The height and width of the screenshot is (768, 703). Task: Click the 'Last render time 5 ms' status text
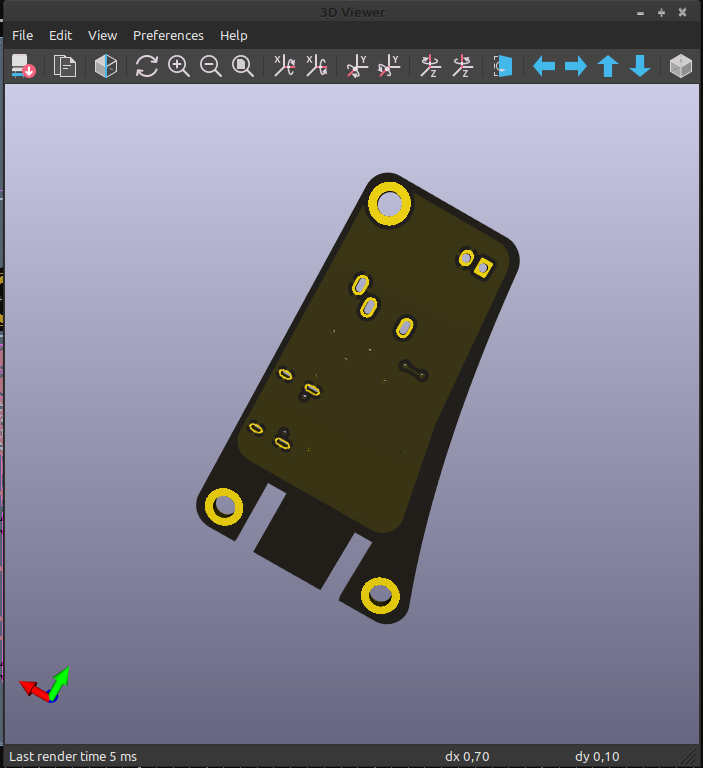[73, 756]
